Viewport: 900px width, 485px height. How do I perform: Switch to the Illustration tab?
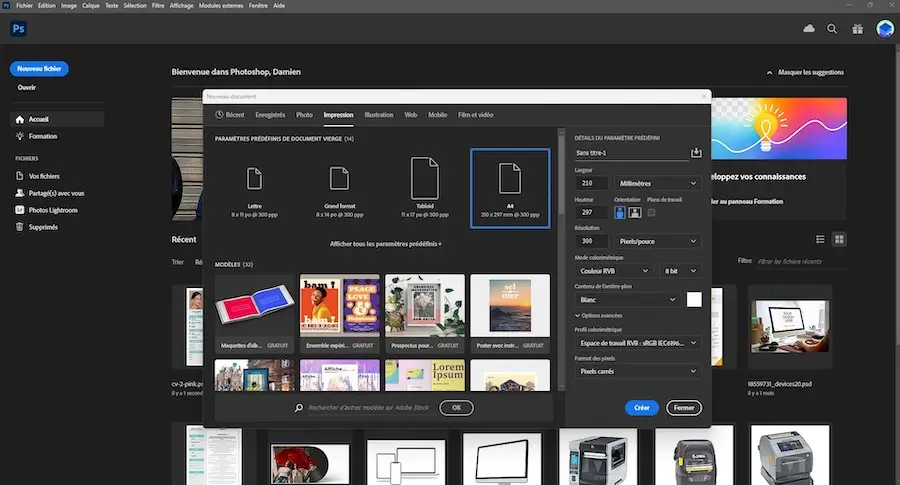coord(379,115)
